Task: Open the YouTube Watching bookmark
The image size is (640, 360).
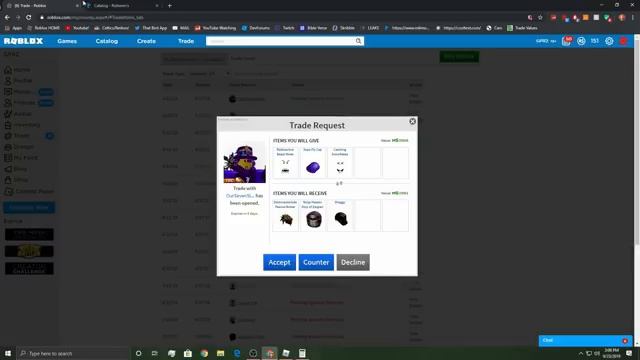Action: (216, 28)
